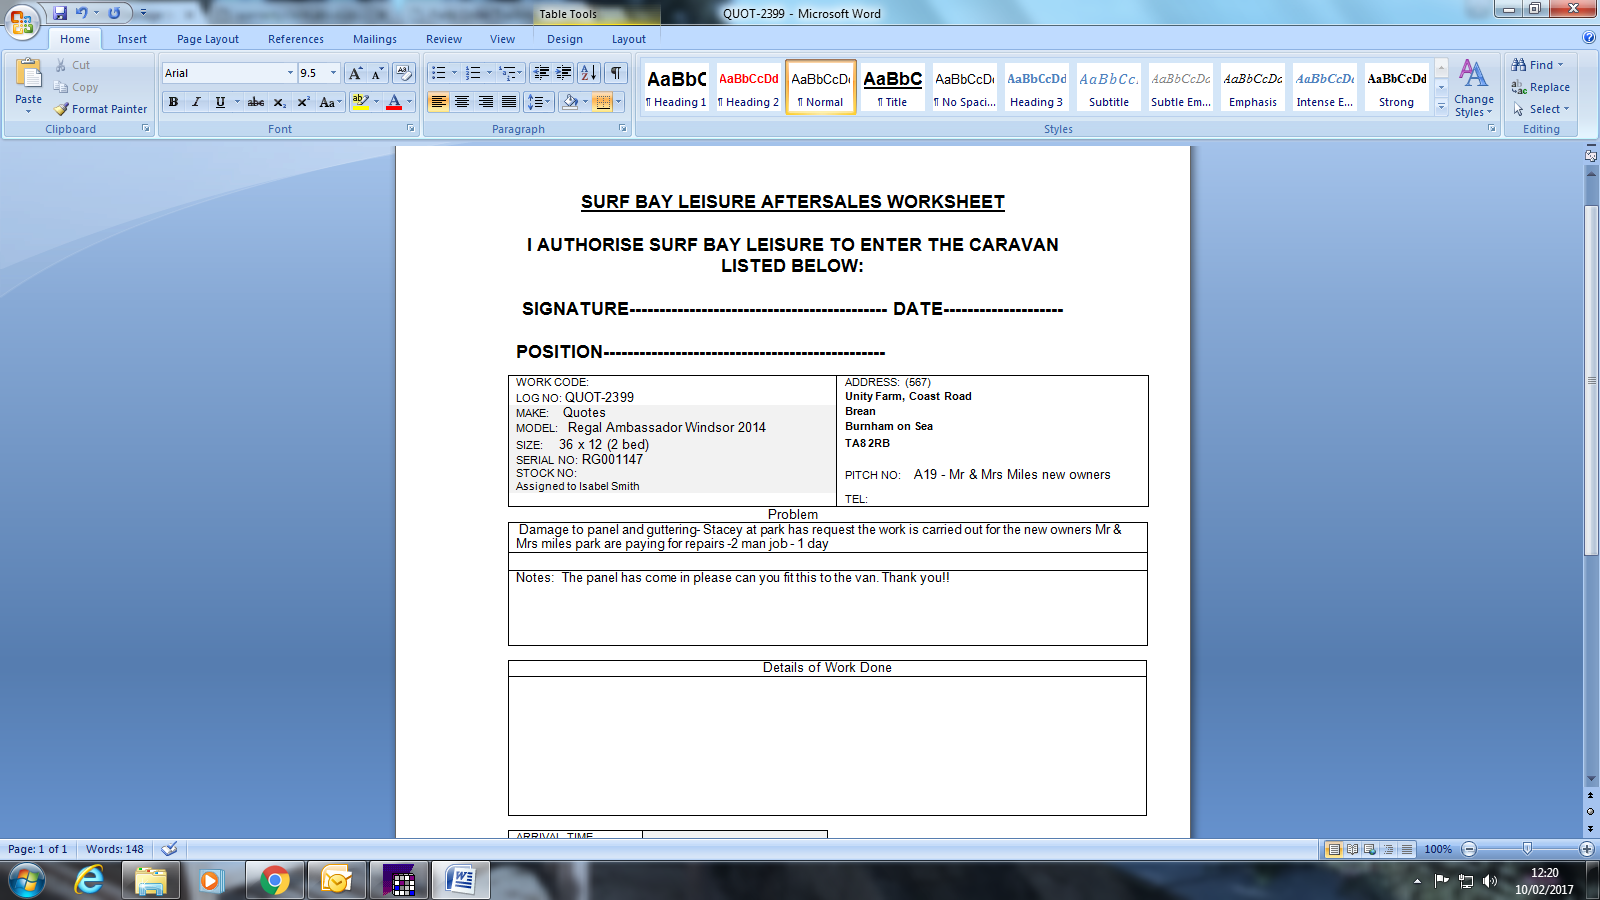Click the zoom slider handle

[1527, 849]
